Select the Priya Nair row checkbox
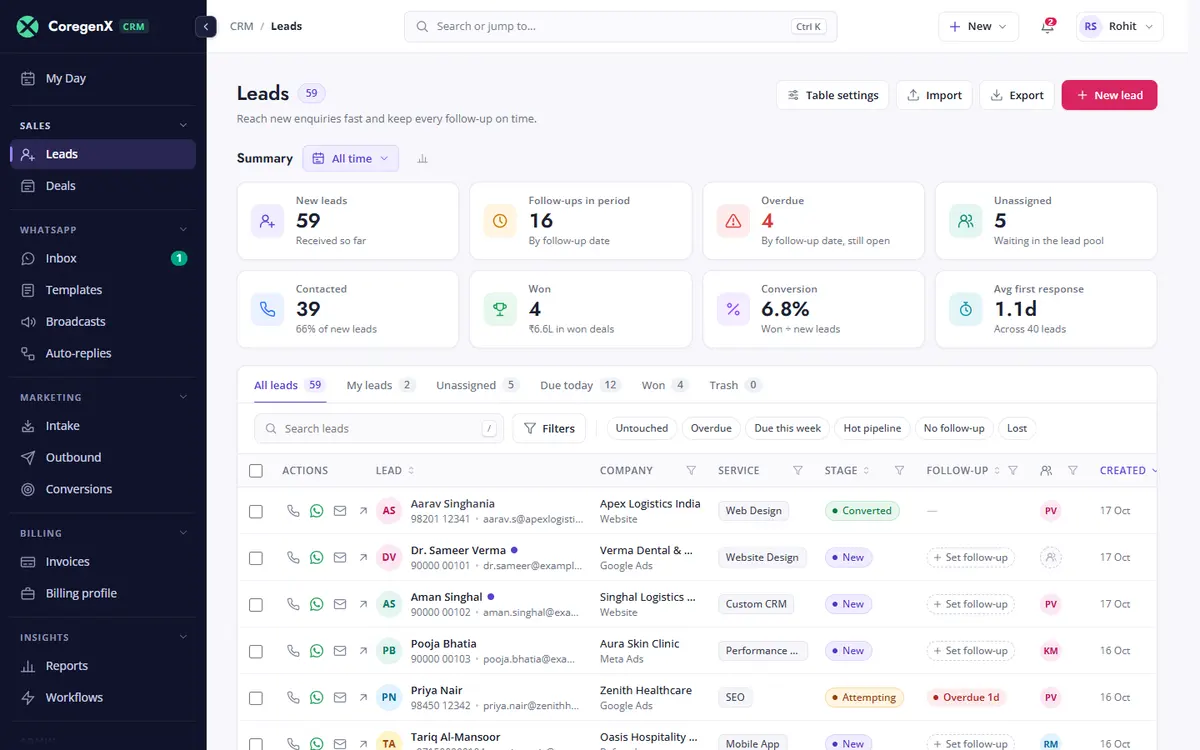Viewport: 1200px width, 750px height. (256, 698)
